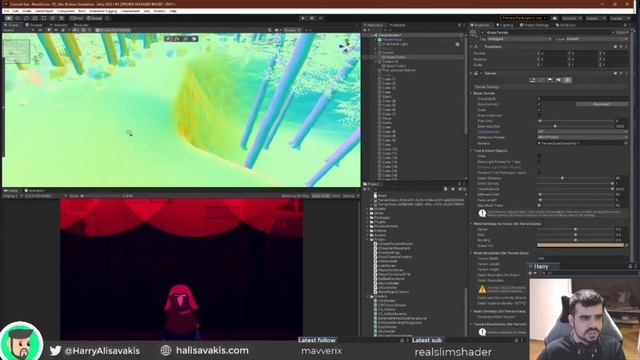
Task: Switch to the Animator tab
Action: point(59,25)
